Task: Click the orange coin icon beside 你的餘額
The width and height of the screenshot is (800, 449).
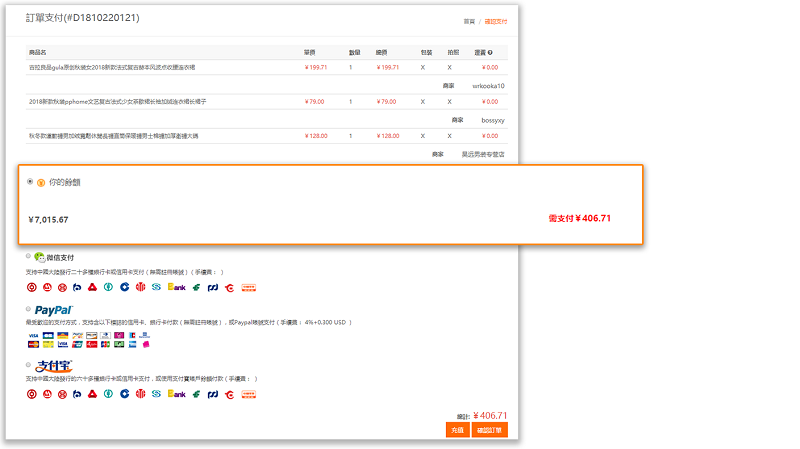Action: click(x=41, y=182)
